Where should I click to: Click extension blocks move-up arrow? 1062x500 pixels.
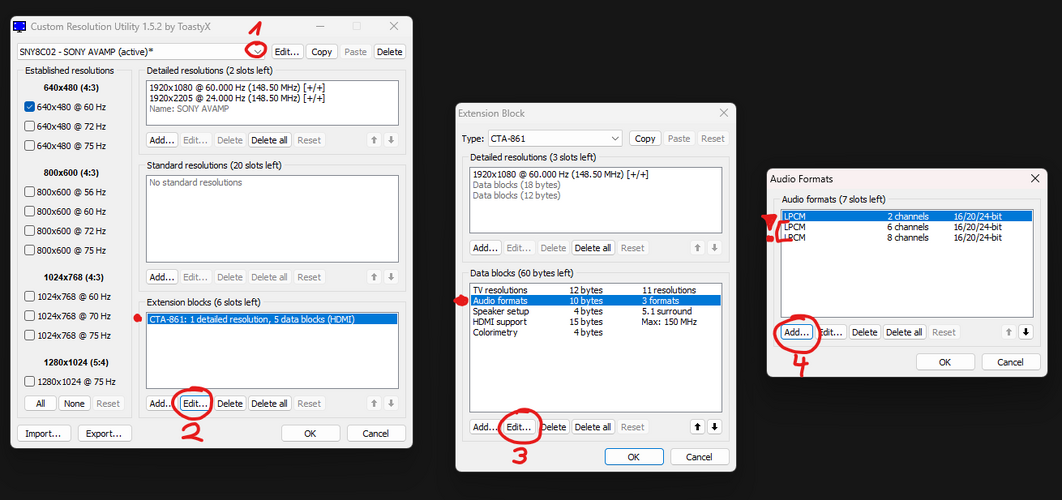(x=374, y=403)
